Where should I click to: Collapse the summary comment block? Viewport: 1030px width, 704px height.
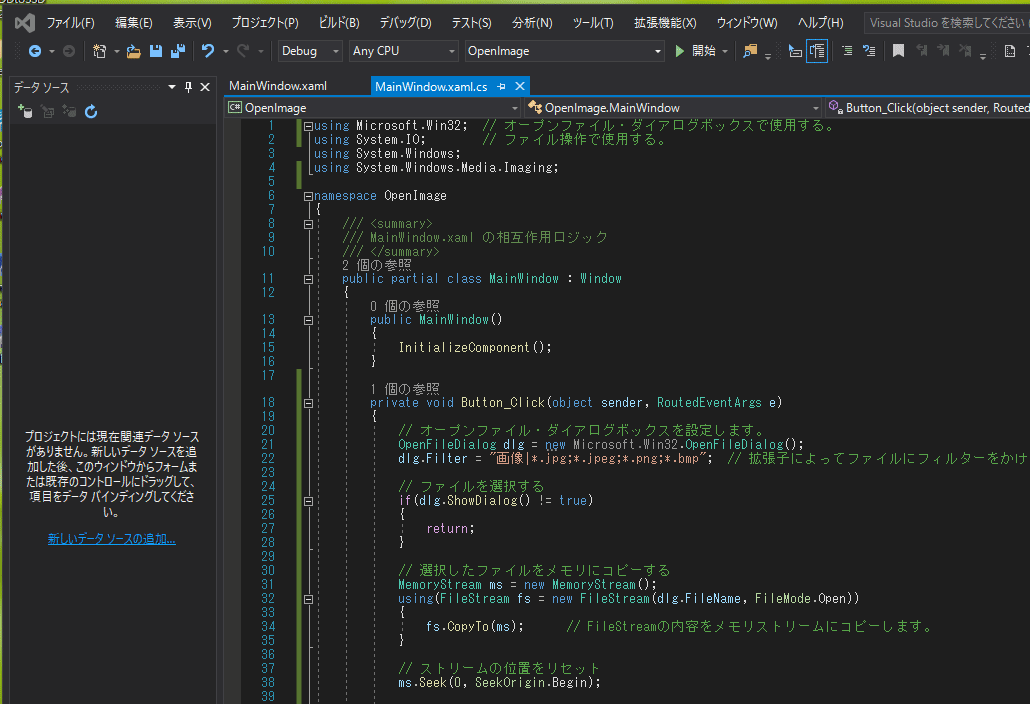[x=308, y=224]
